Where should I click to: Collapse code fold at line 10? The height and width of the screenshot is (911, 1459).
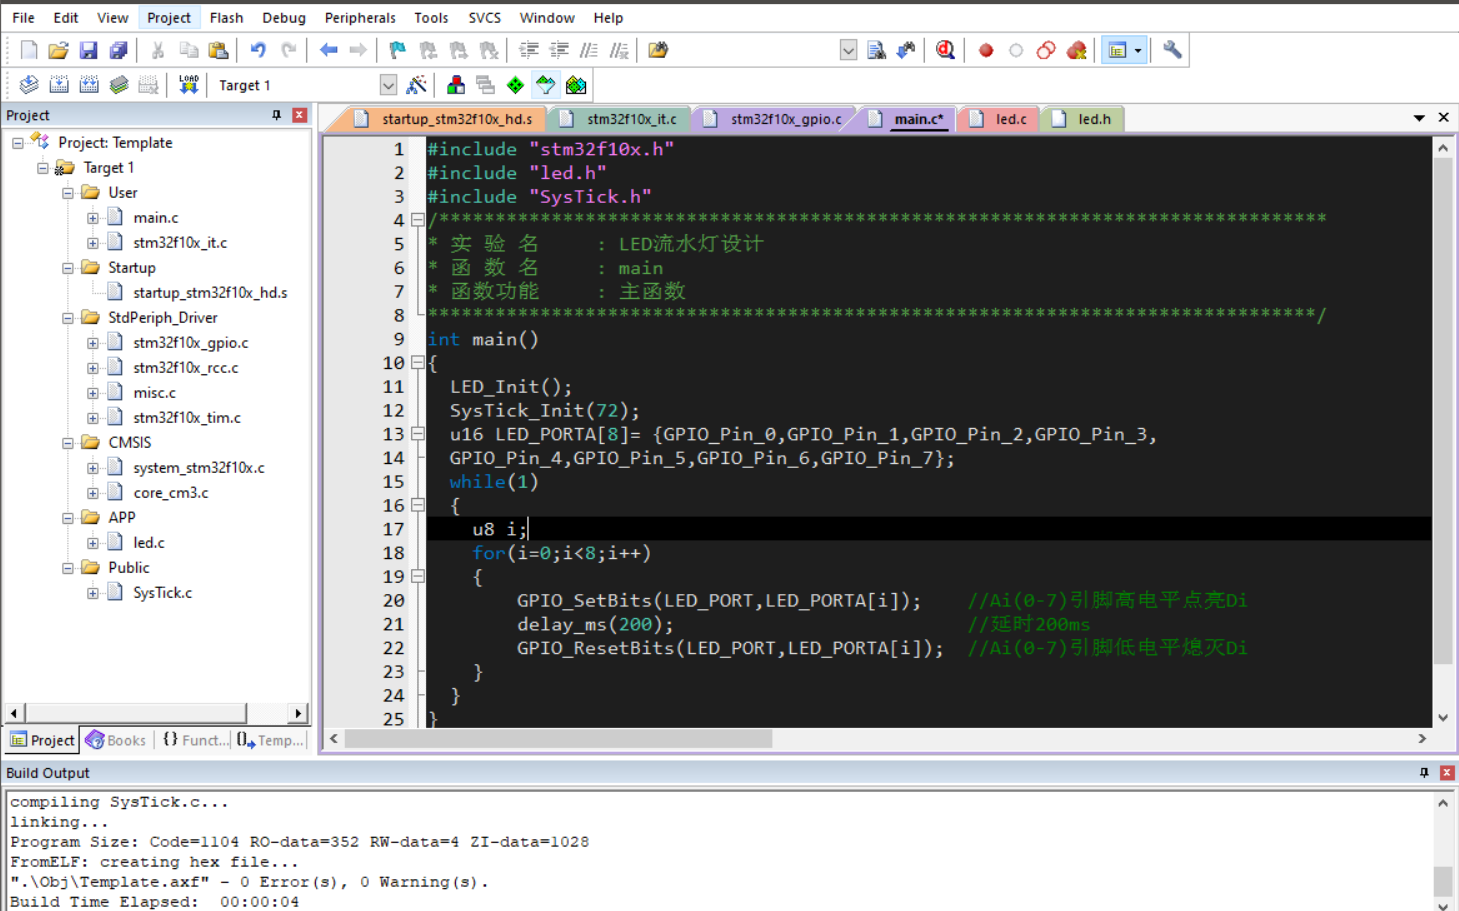coord(418,363)
